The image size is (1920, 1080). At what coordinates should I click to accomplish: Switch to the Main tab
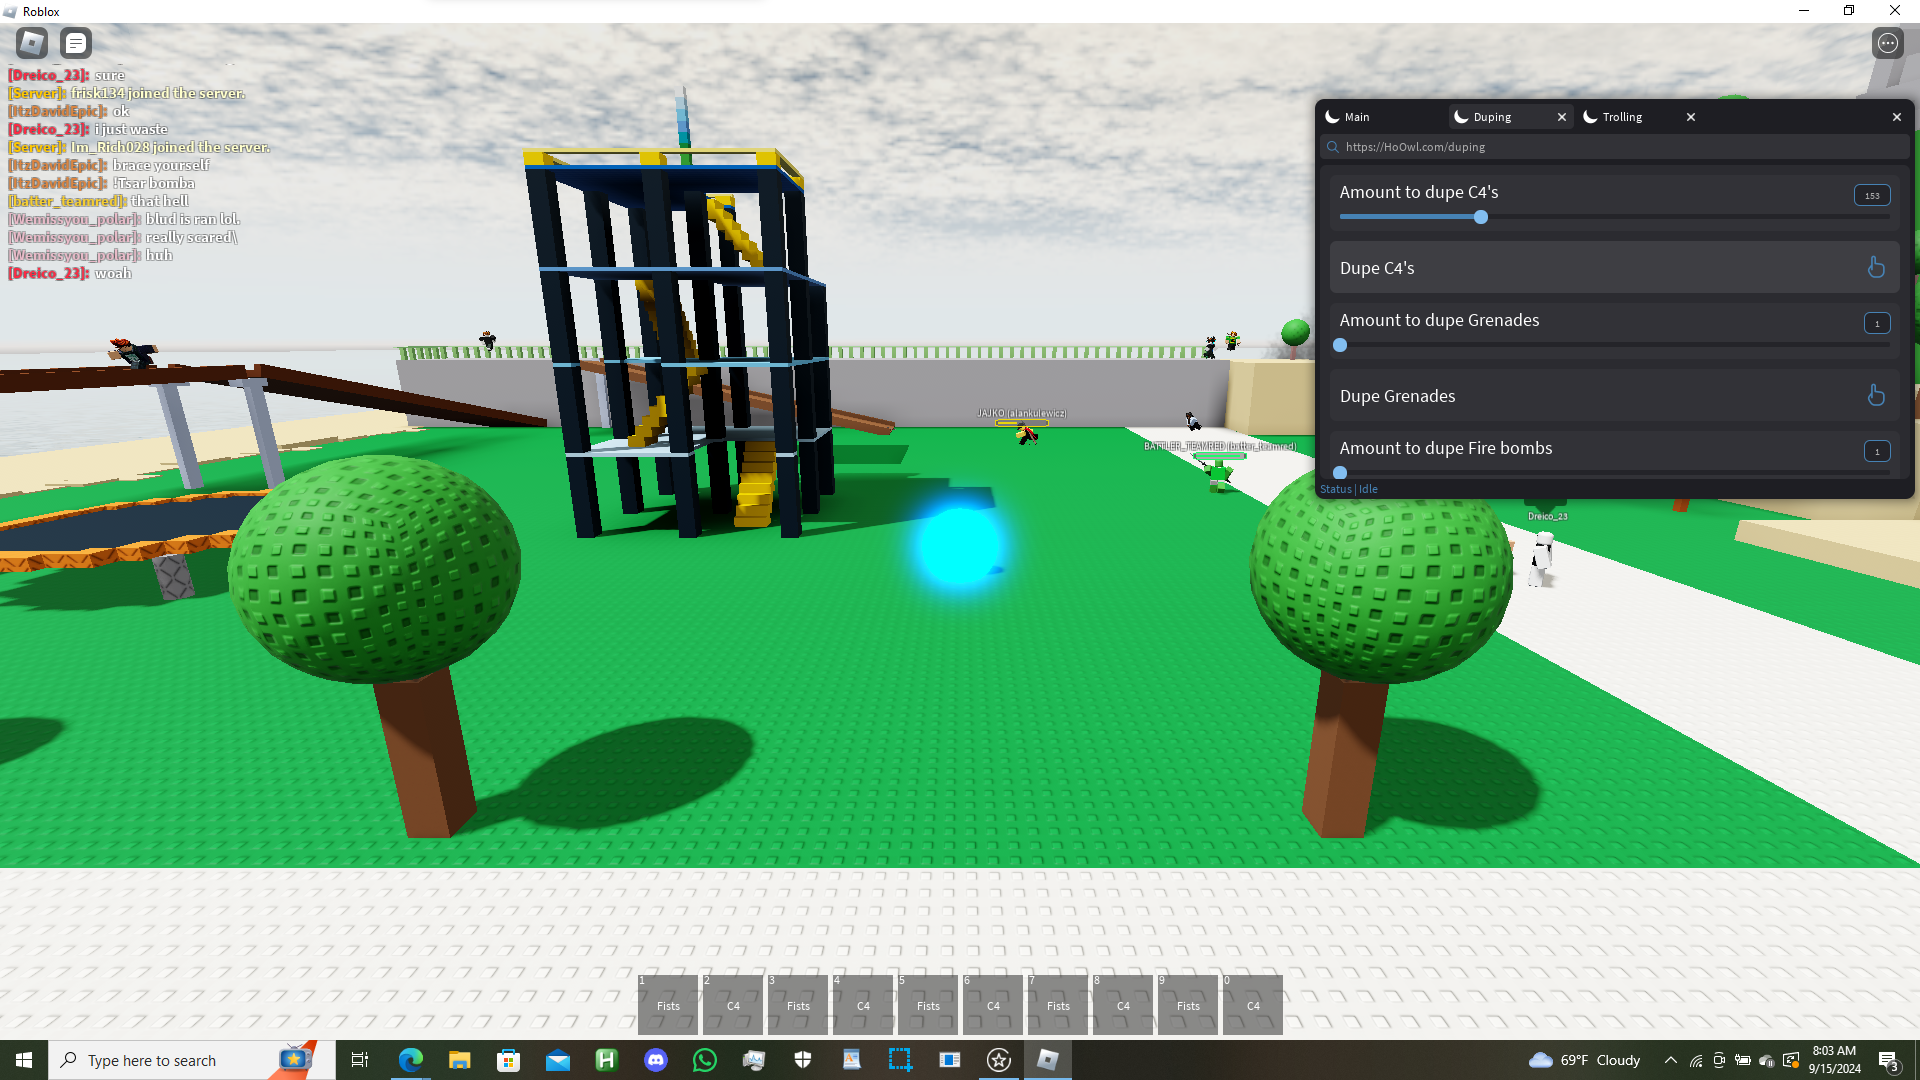(1356, 117)
